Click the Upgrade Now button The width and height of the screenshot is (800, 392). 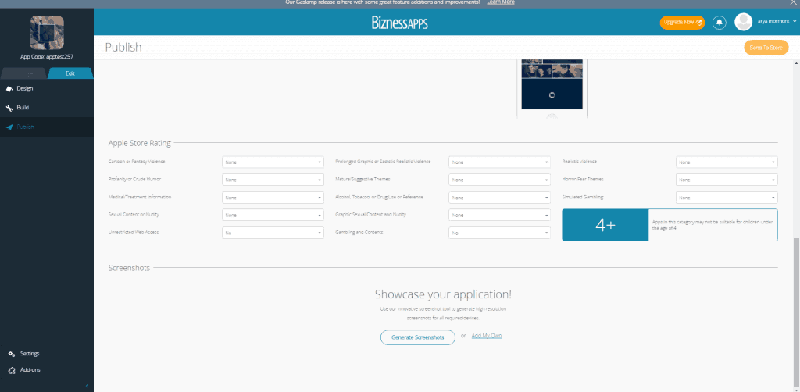pyautogui.click(x=682, y=22)
